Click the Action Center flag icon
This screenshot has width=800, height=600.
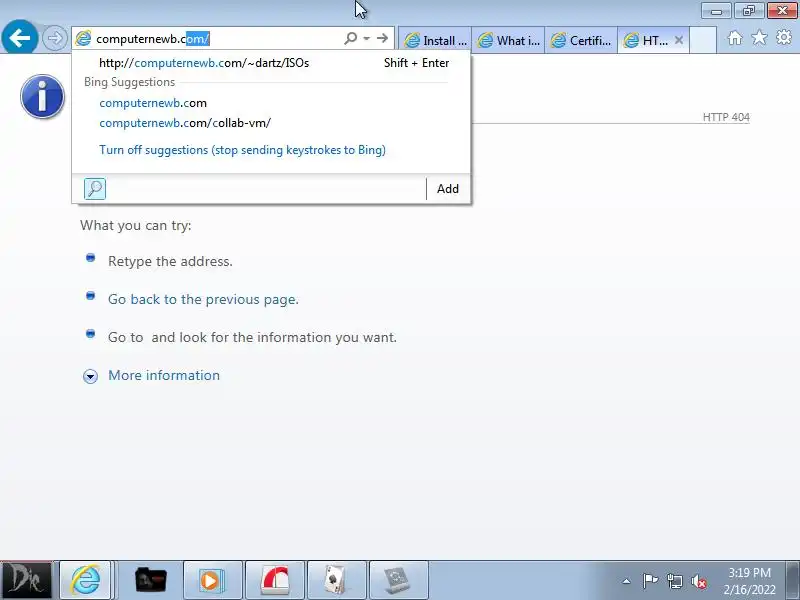(x=650, y=581)
